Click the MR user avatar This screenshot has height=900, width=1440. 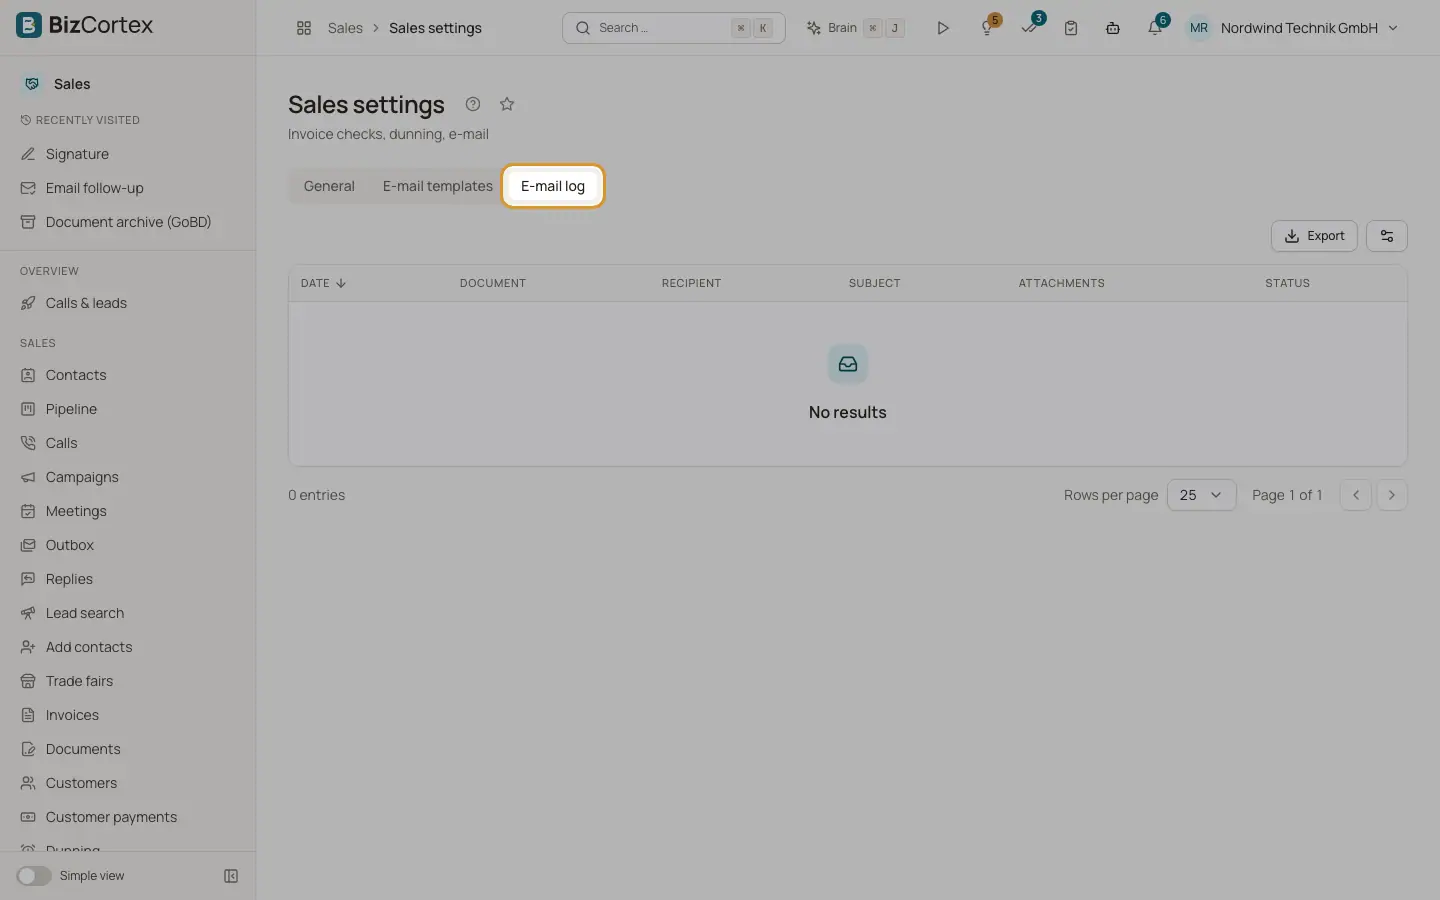click(x=1199, y=28)
